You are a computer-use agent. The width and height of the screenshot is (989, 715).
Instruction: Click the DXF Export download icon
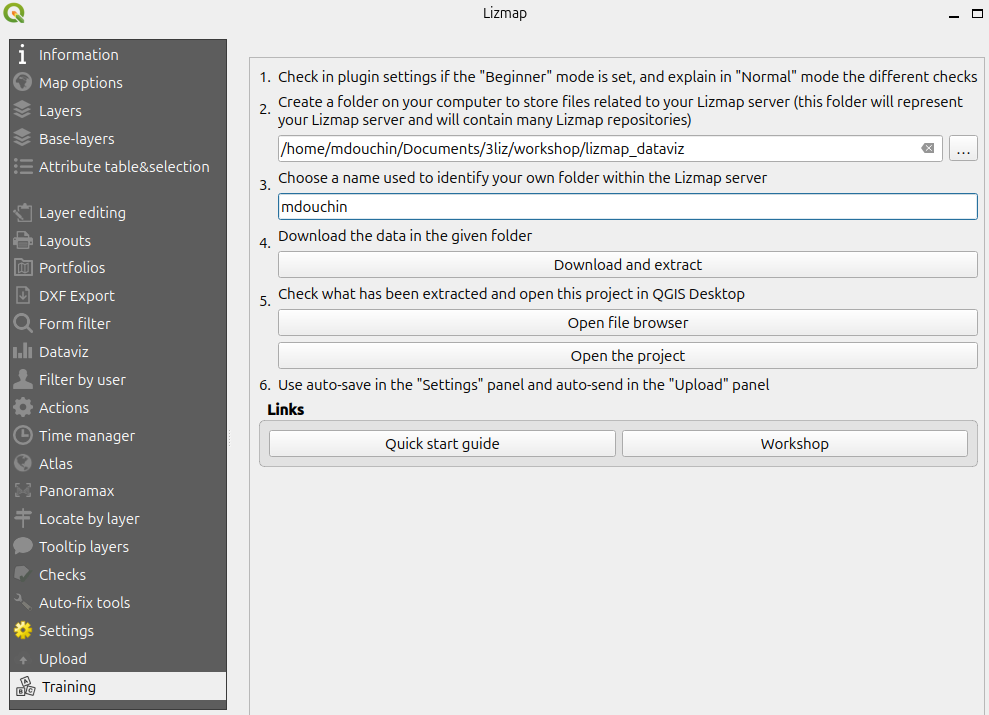coord(23,295)
